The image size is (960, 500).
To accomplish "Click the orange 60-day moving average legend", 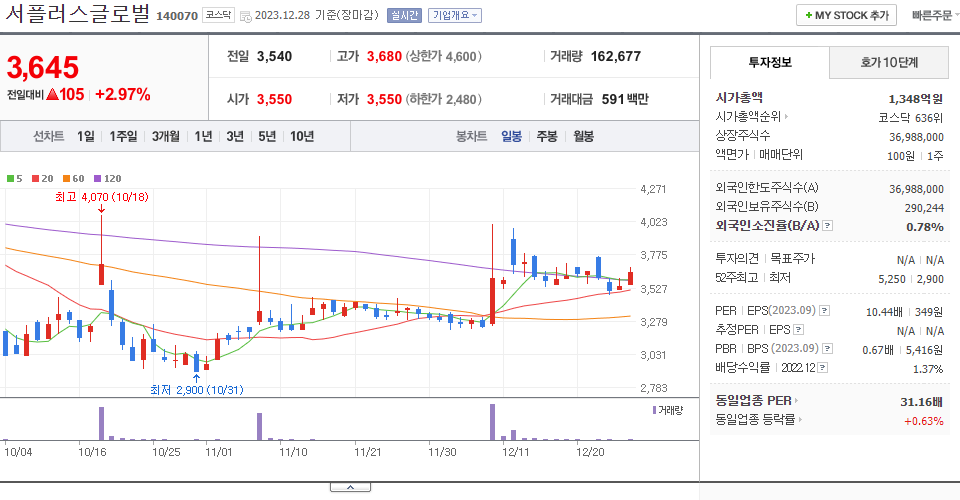I will pos(73,179).
